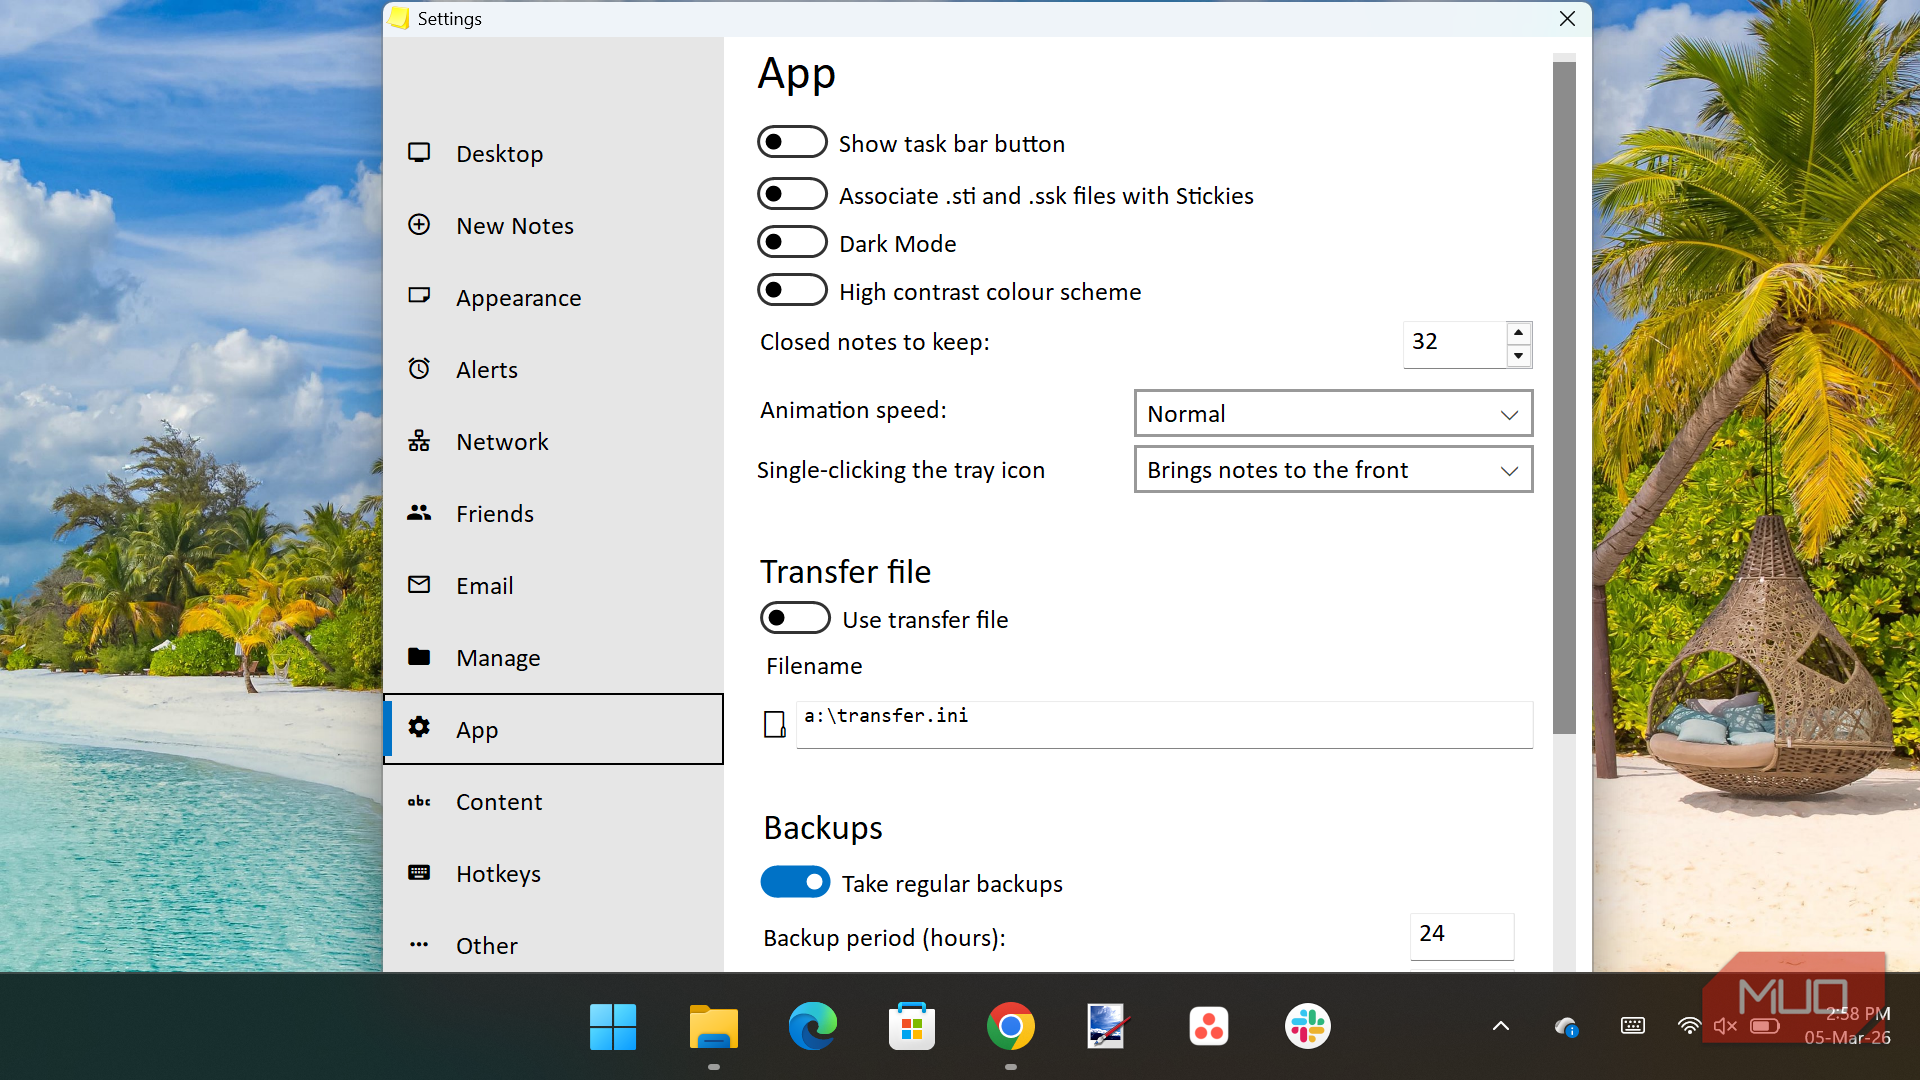Image resolution: width=1920 pixels, height=1080 pixels.
Task: Click the Backup period hours field
Action: (1462, 936)
